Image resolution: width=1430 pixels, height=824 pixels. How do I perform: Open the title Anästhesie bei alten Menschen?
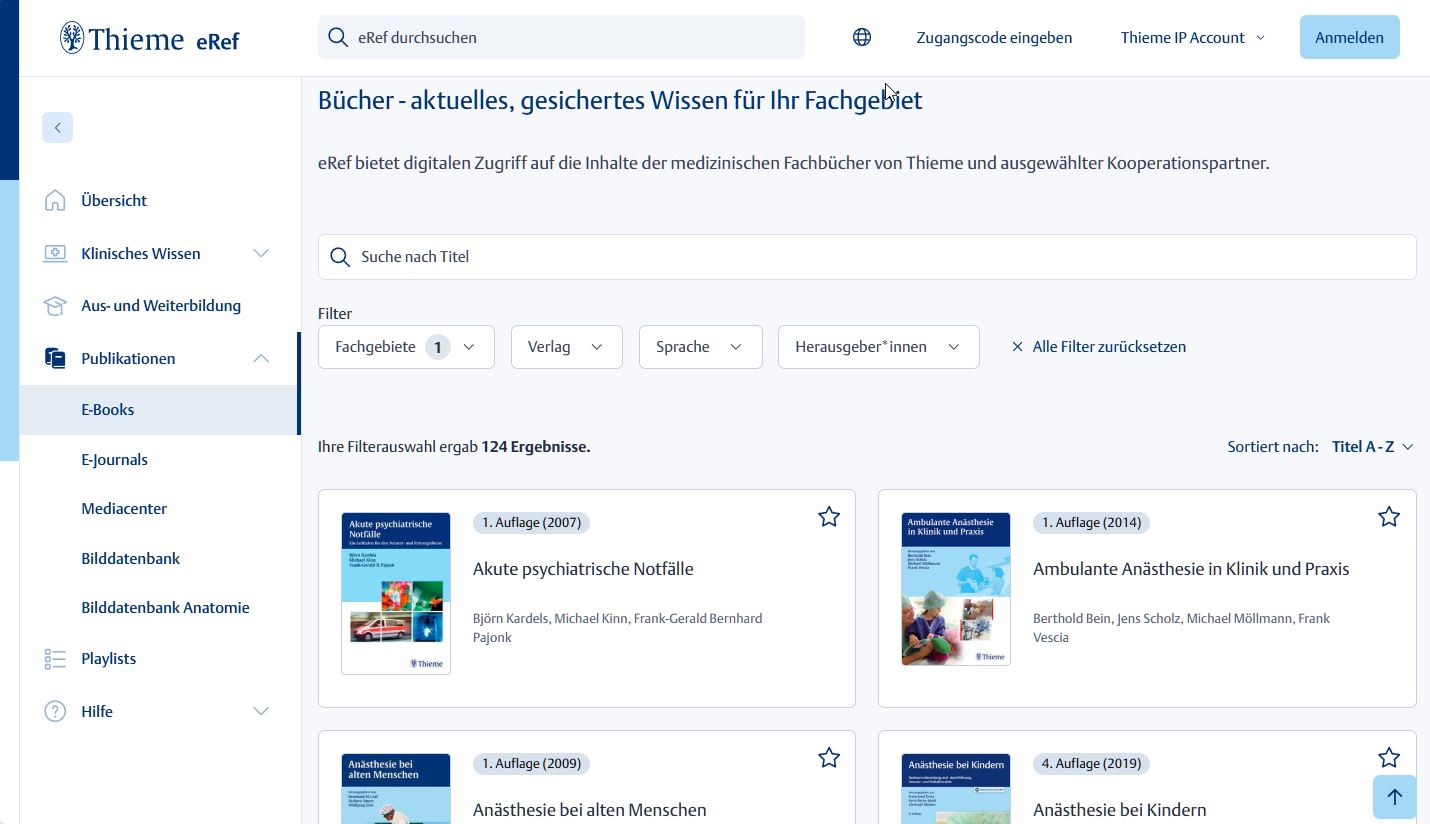coord(590,810)
